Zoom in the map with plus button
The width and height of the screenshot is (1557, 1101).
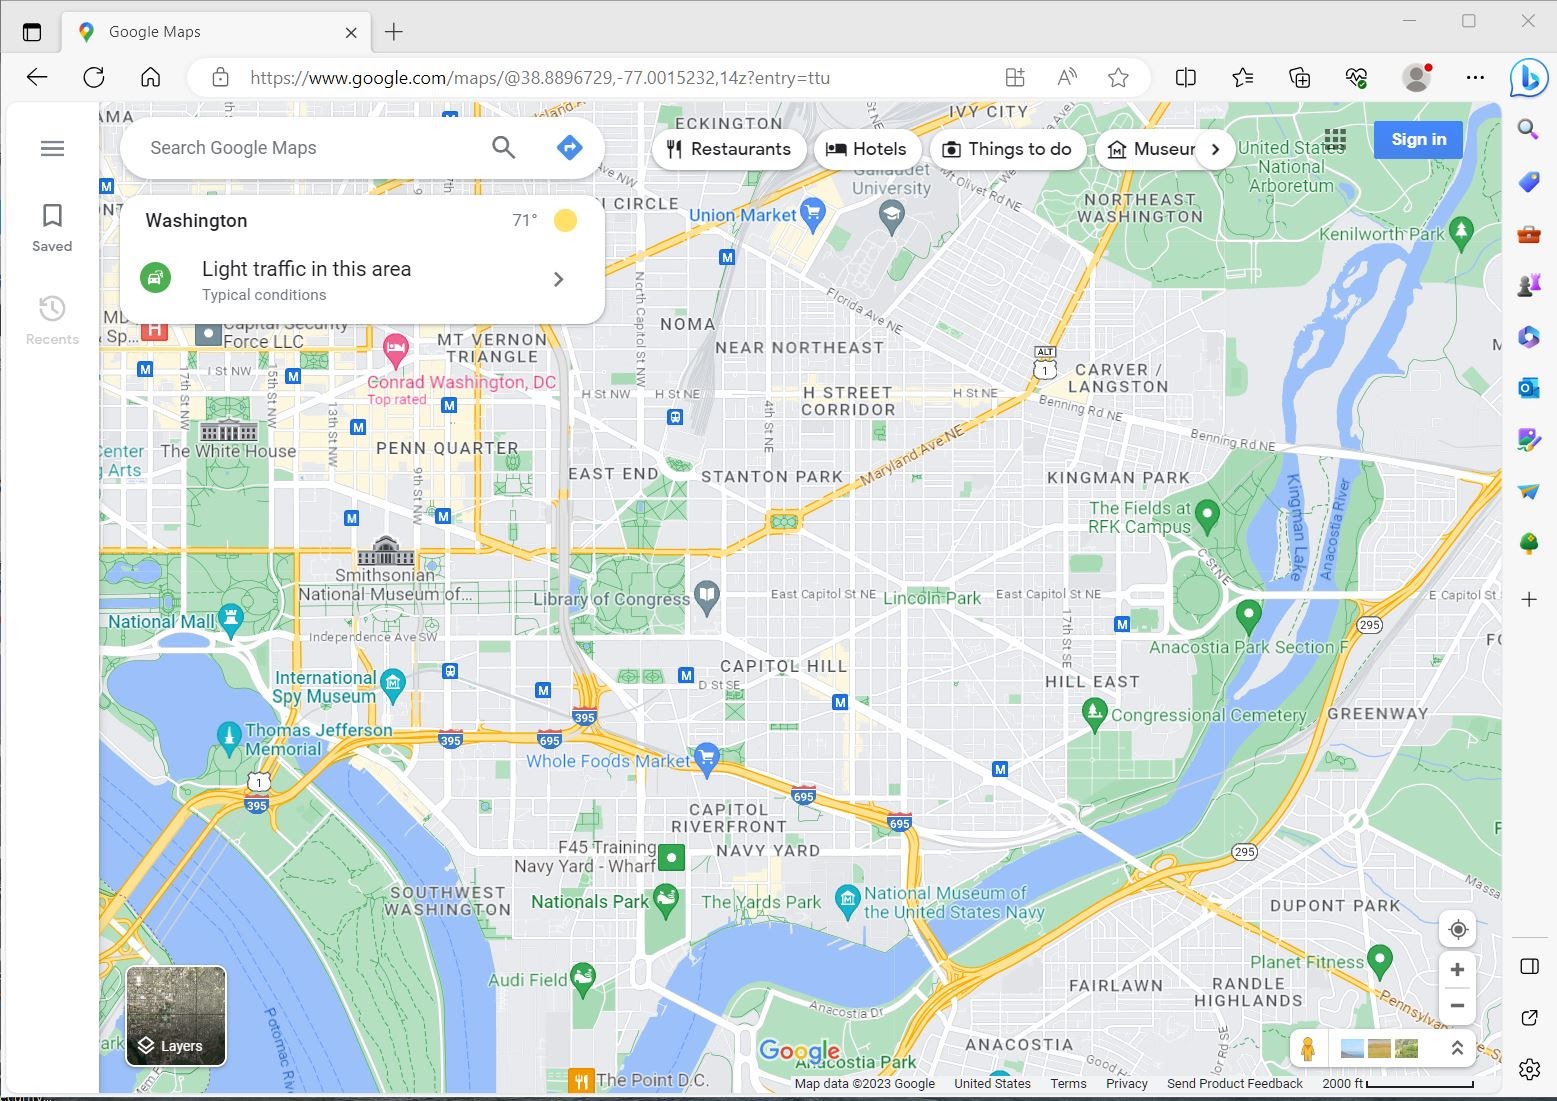(1458, 970)
